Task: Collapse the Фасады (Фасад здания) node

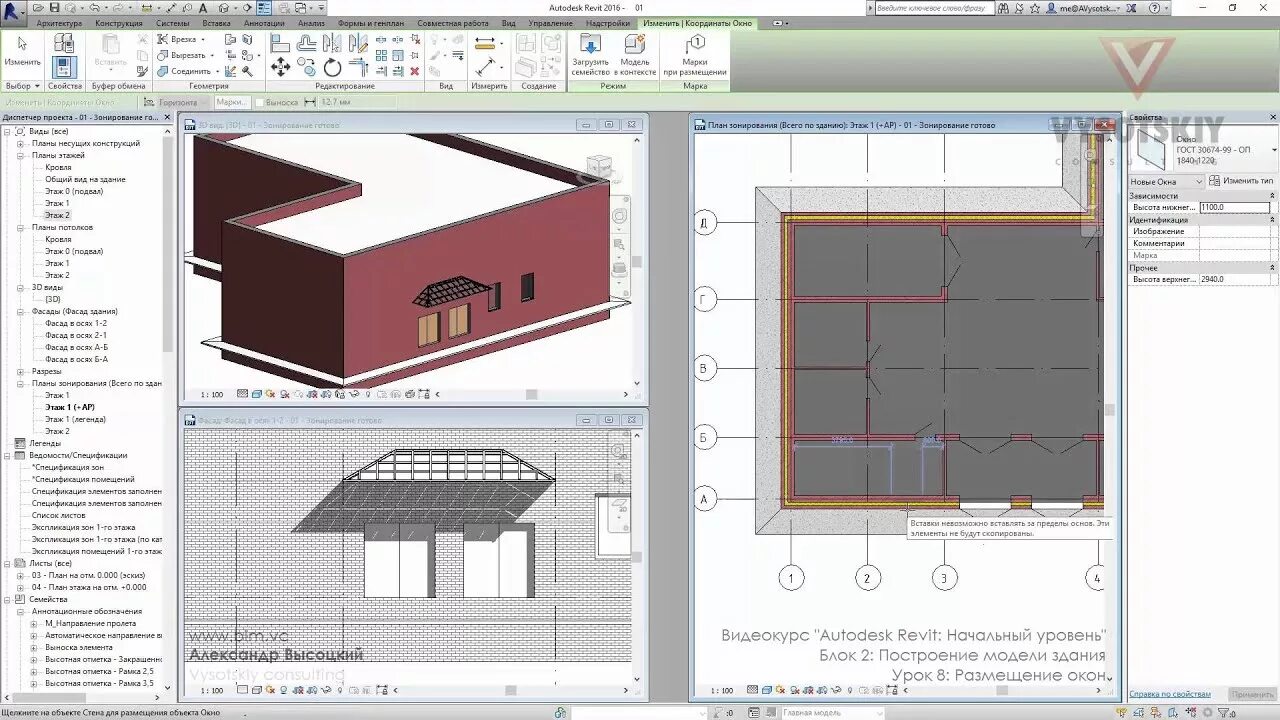Action: (x=20, y=311)
